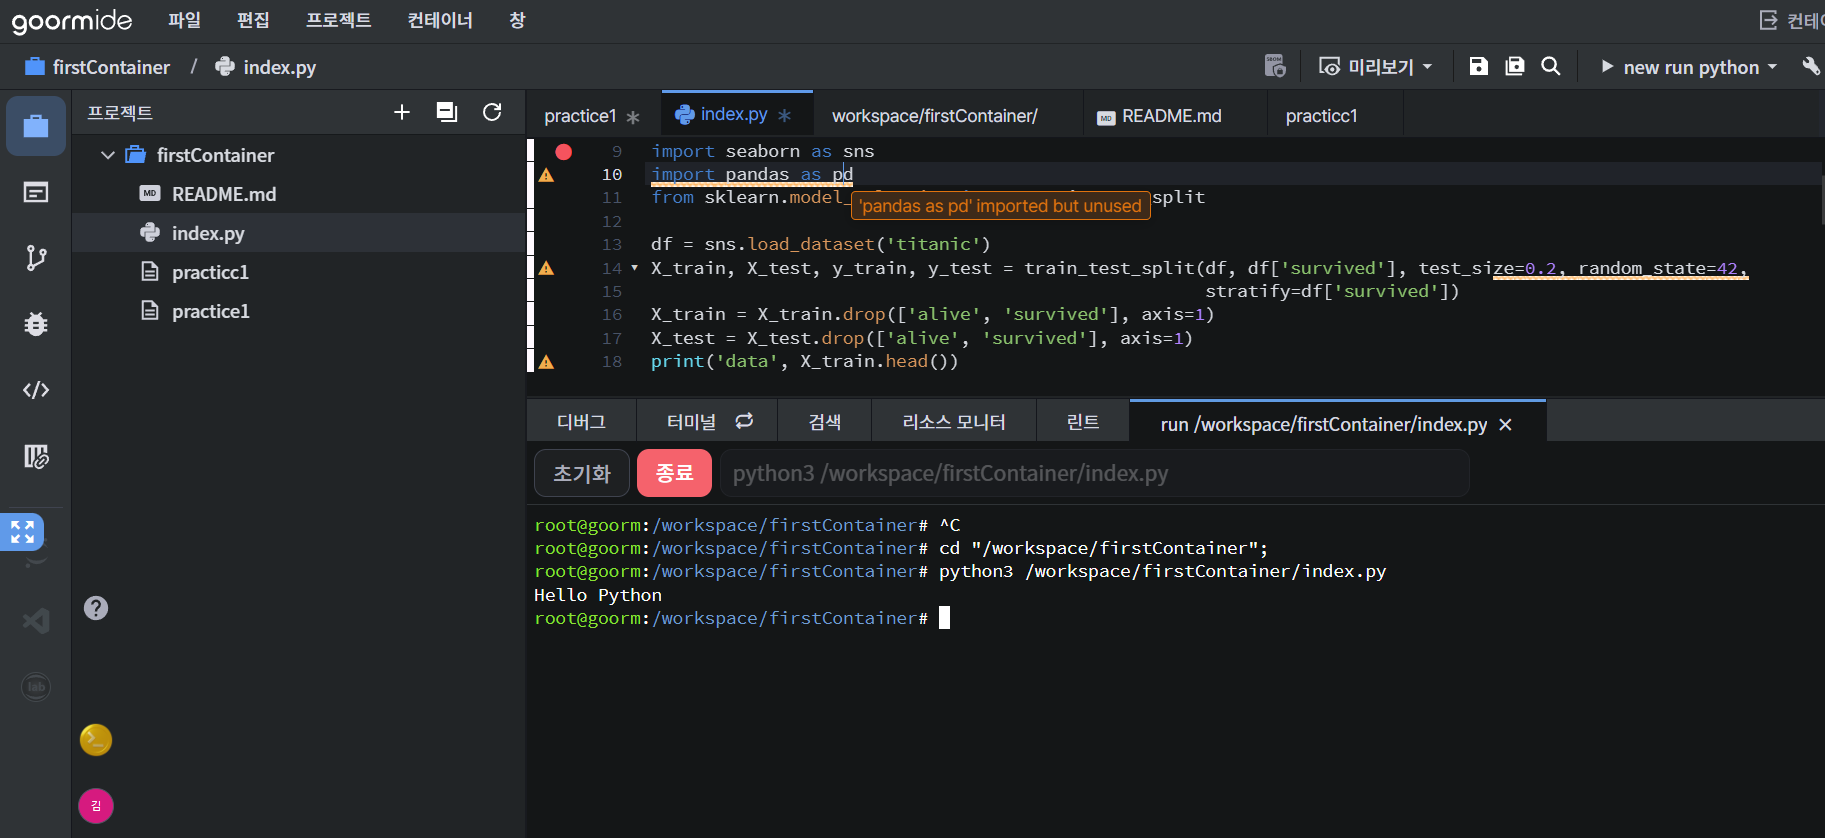Open the 창 menu
This screenshot has height=838, width=1825.
pyautogui.click(x=517, y=20)
